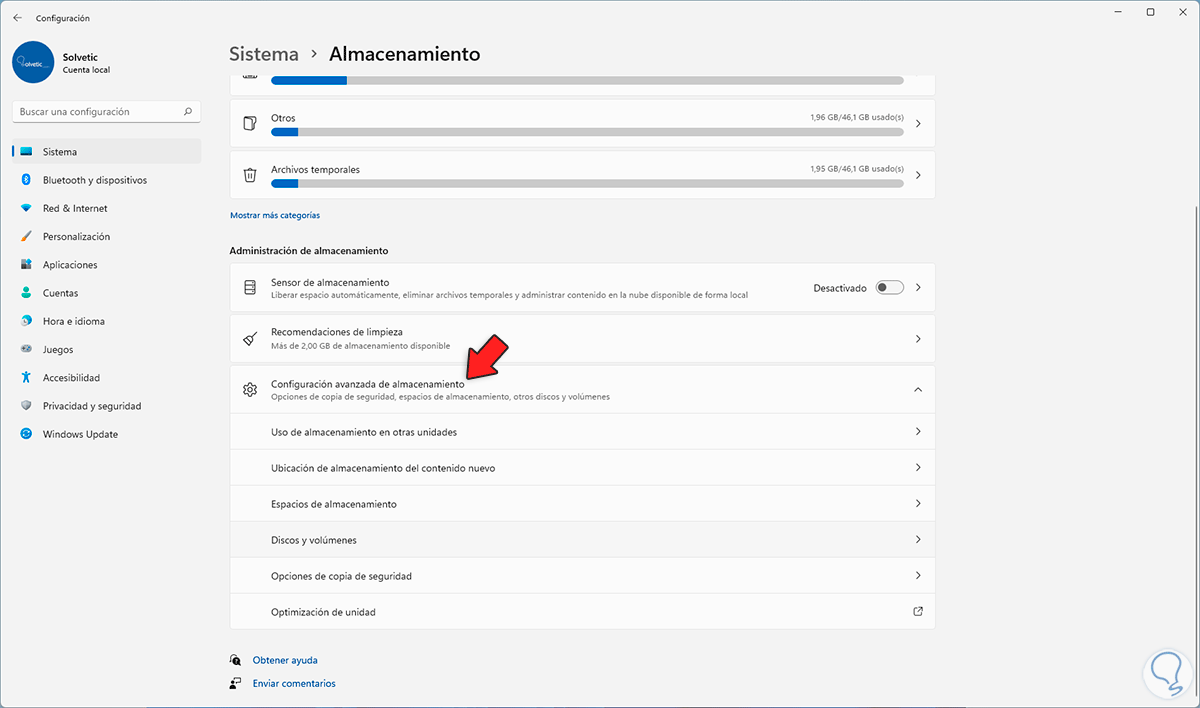Click the Archivos temporales trash icon
Screen dimensions: 1200x708
[250, 175]
